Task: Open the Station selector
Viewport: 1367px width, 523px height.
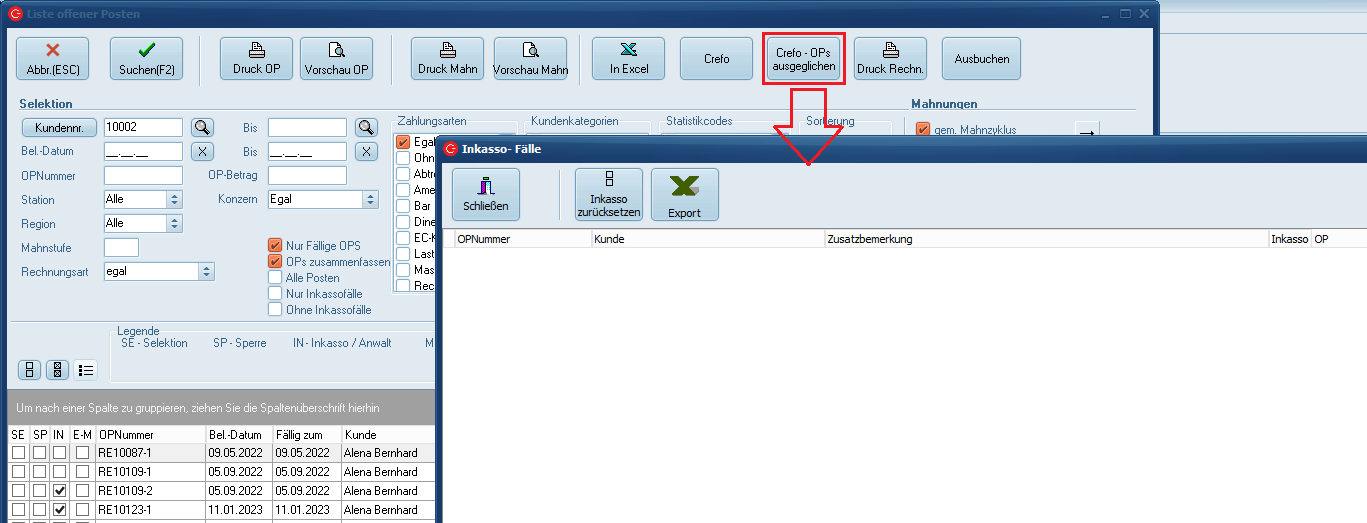Action: (x=174, y=199)
